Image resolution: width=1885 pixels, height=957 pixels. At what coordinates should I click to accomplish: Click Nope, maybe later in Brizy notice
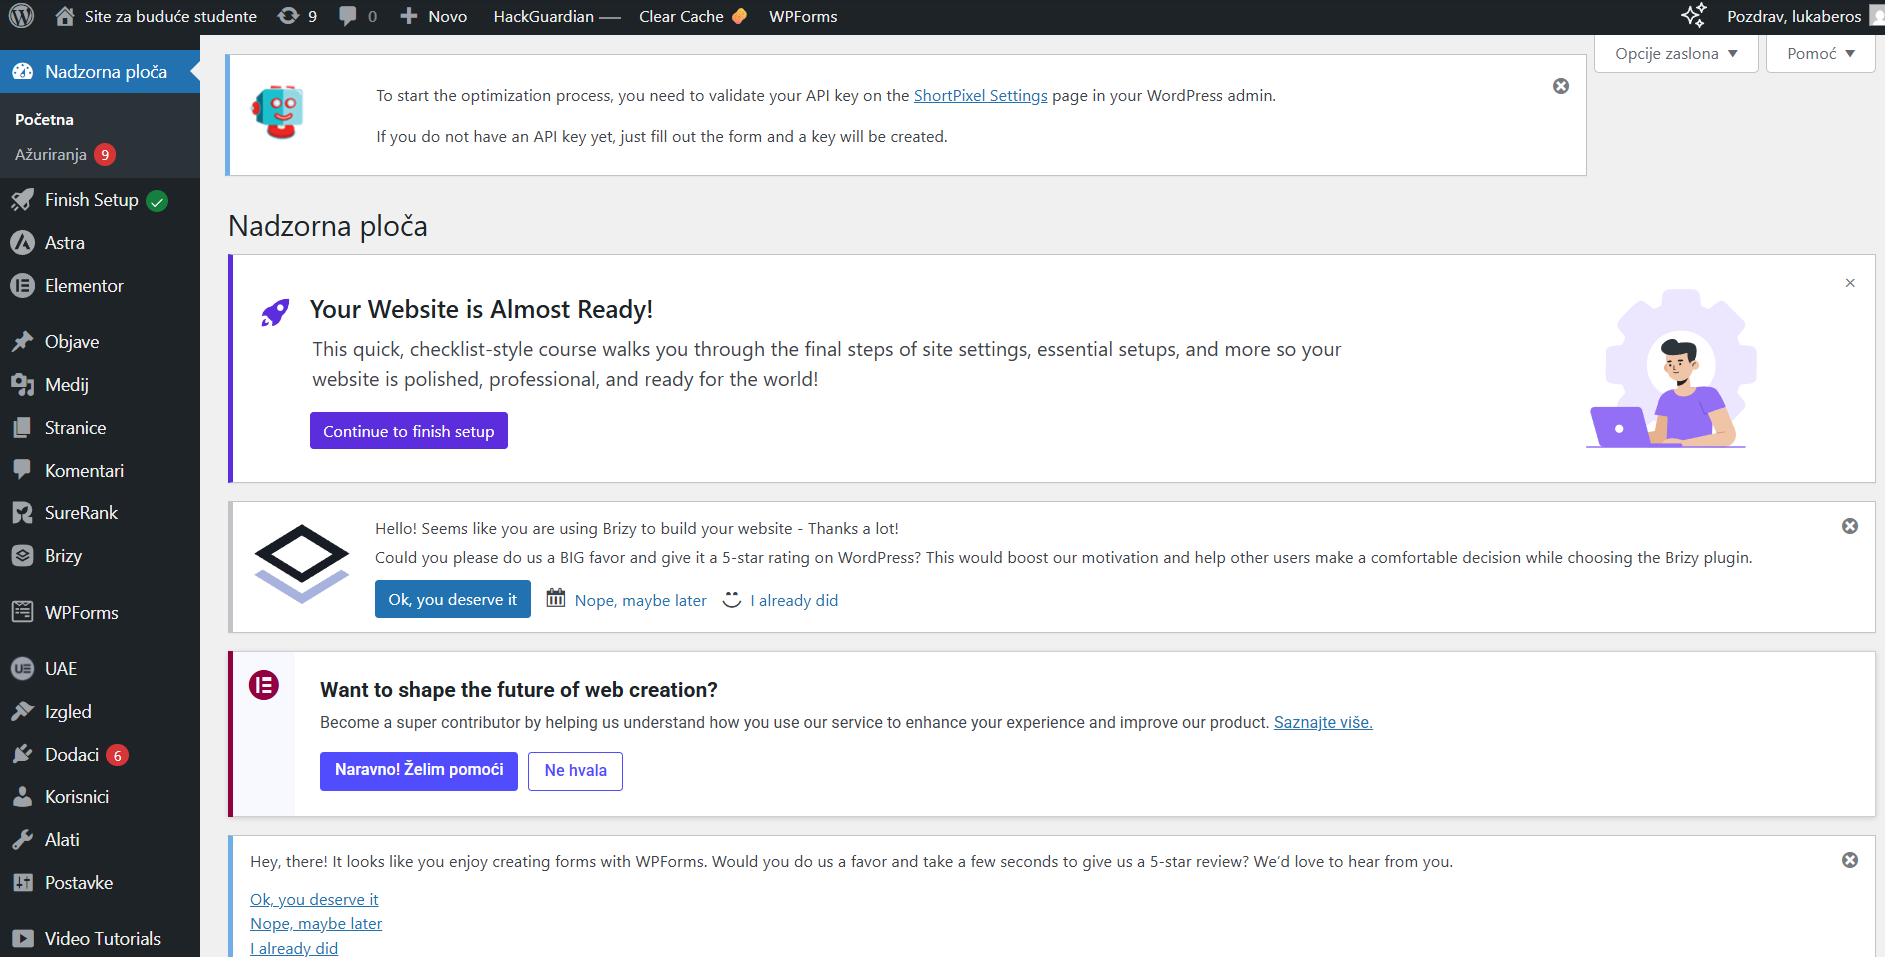tap(640, 600)
